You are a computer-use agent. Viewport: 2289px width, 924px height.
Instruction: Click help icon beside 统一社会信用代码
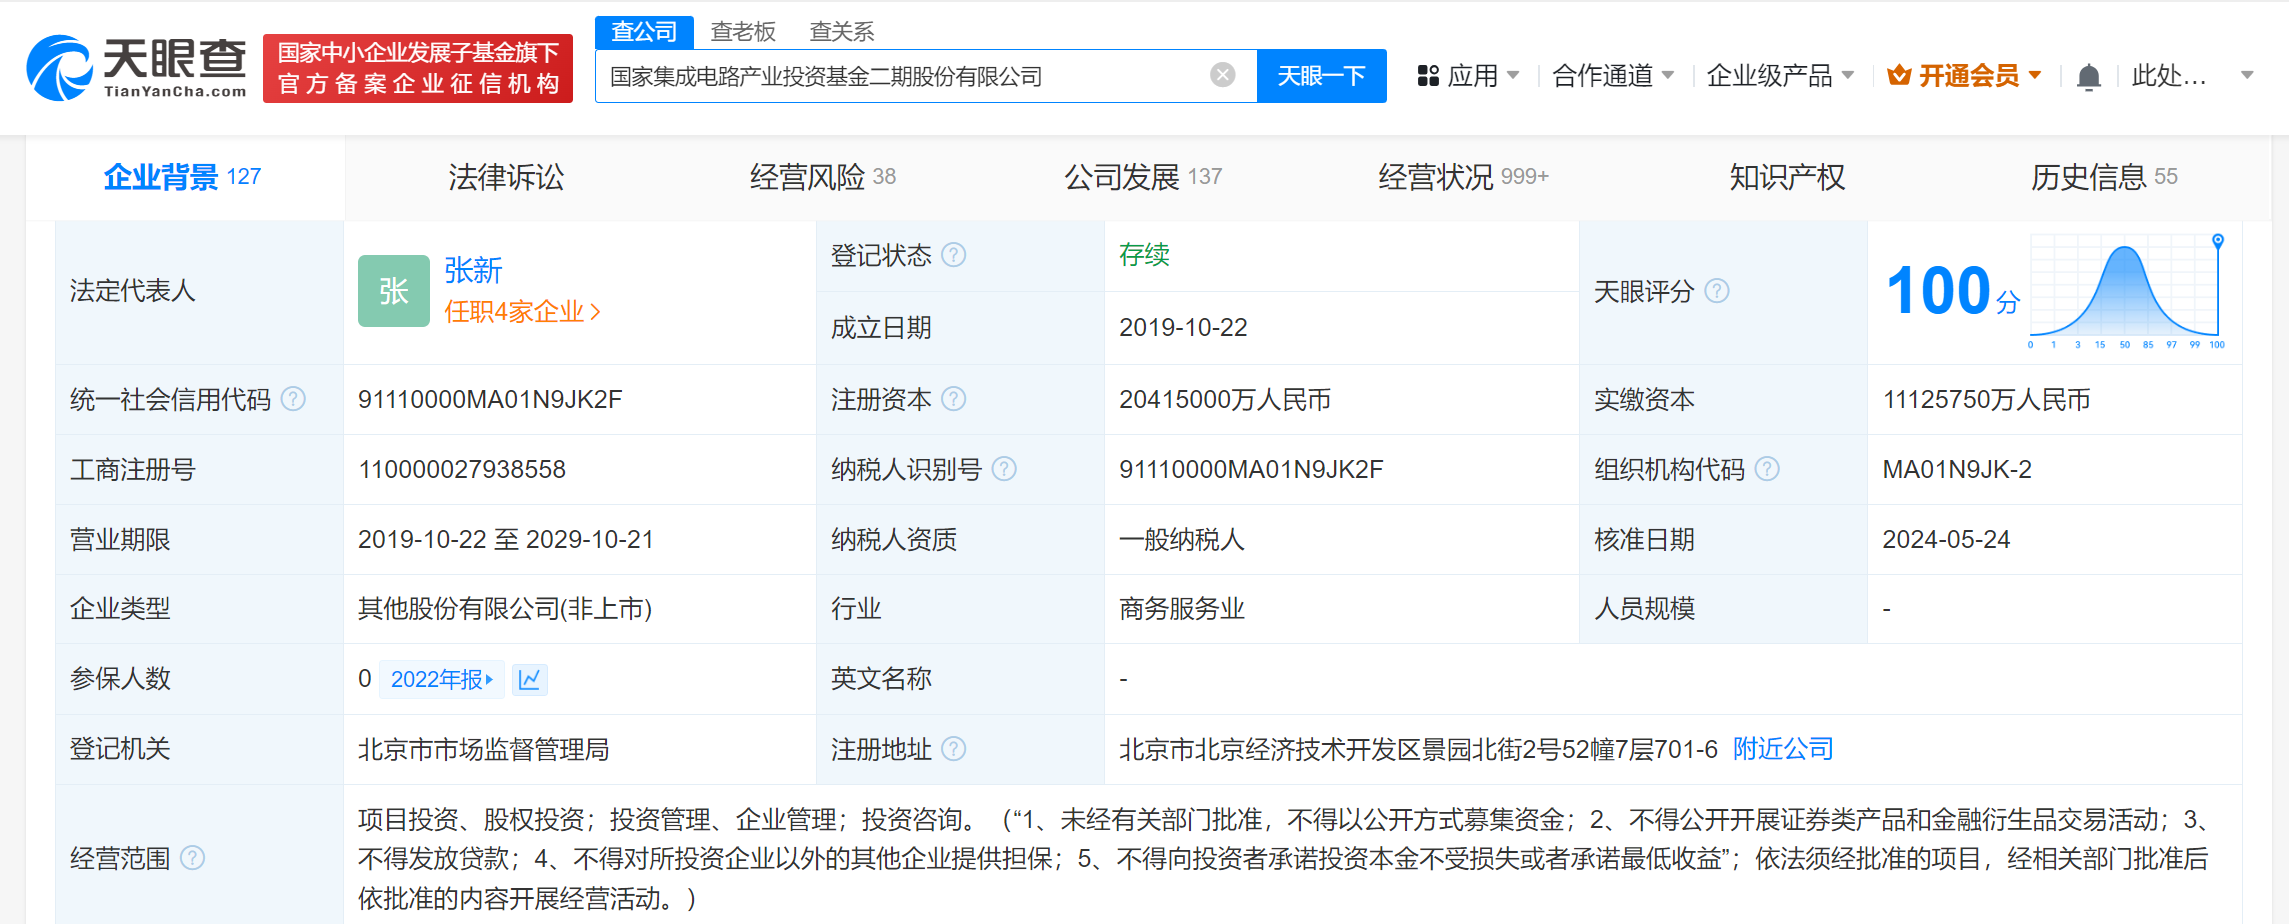click(293, 399)
